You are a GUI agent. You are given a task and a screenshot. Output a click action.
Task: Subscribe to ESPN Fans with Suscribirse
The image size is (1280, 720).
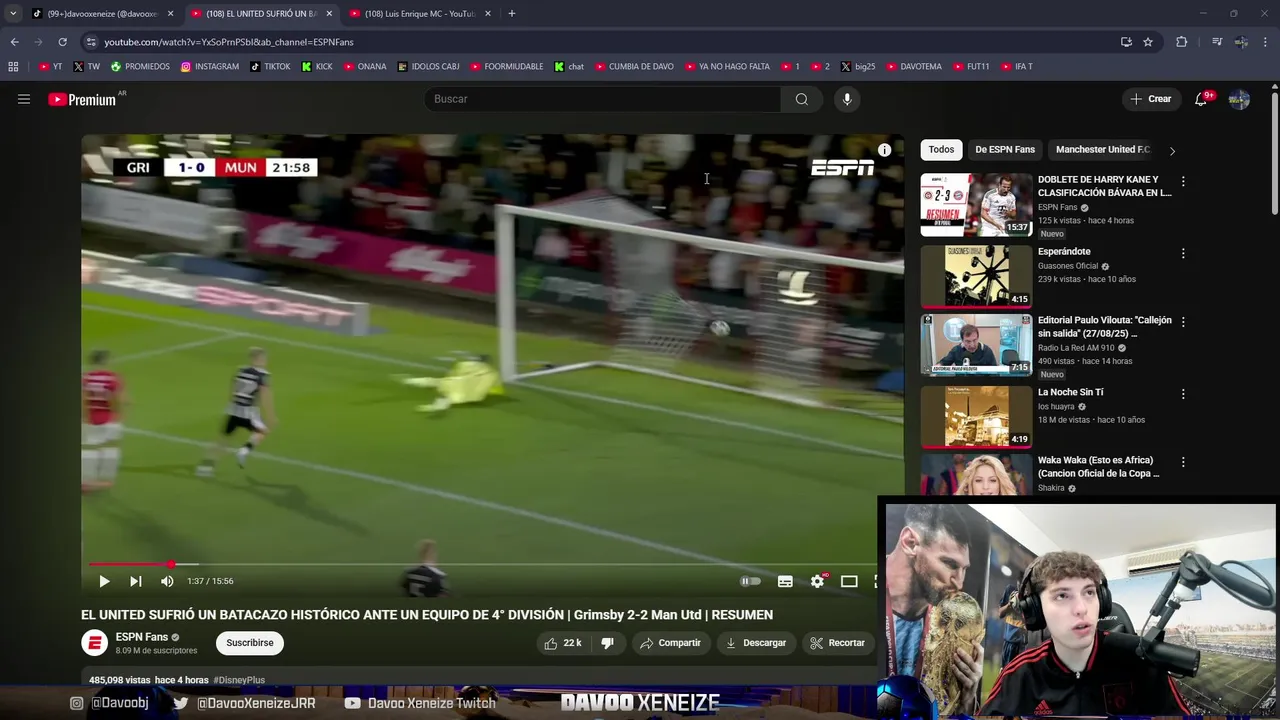[250, 643]
